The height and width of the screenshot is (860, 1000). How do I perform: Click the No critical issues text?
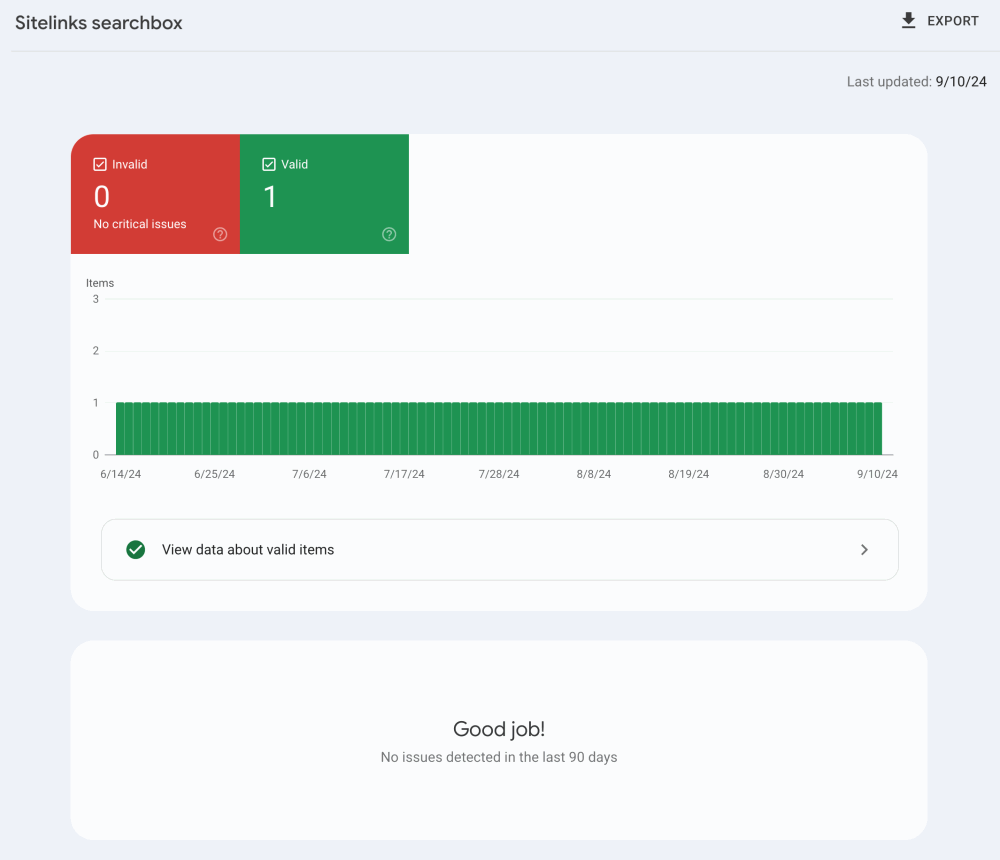pos(140,224)
